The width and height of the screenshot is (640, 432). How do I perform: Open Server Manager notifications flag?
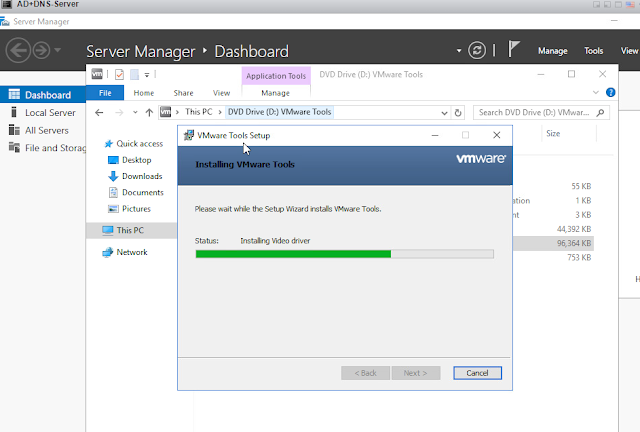(x=513, y=50)
